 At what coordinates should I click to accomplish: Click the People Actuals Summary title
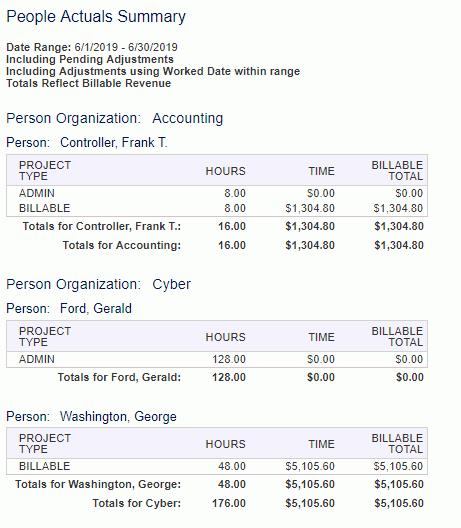(x=96, y=17)
